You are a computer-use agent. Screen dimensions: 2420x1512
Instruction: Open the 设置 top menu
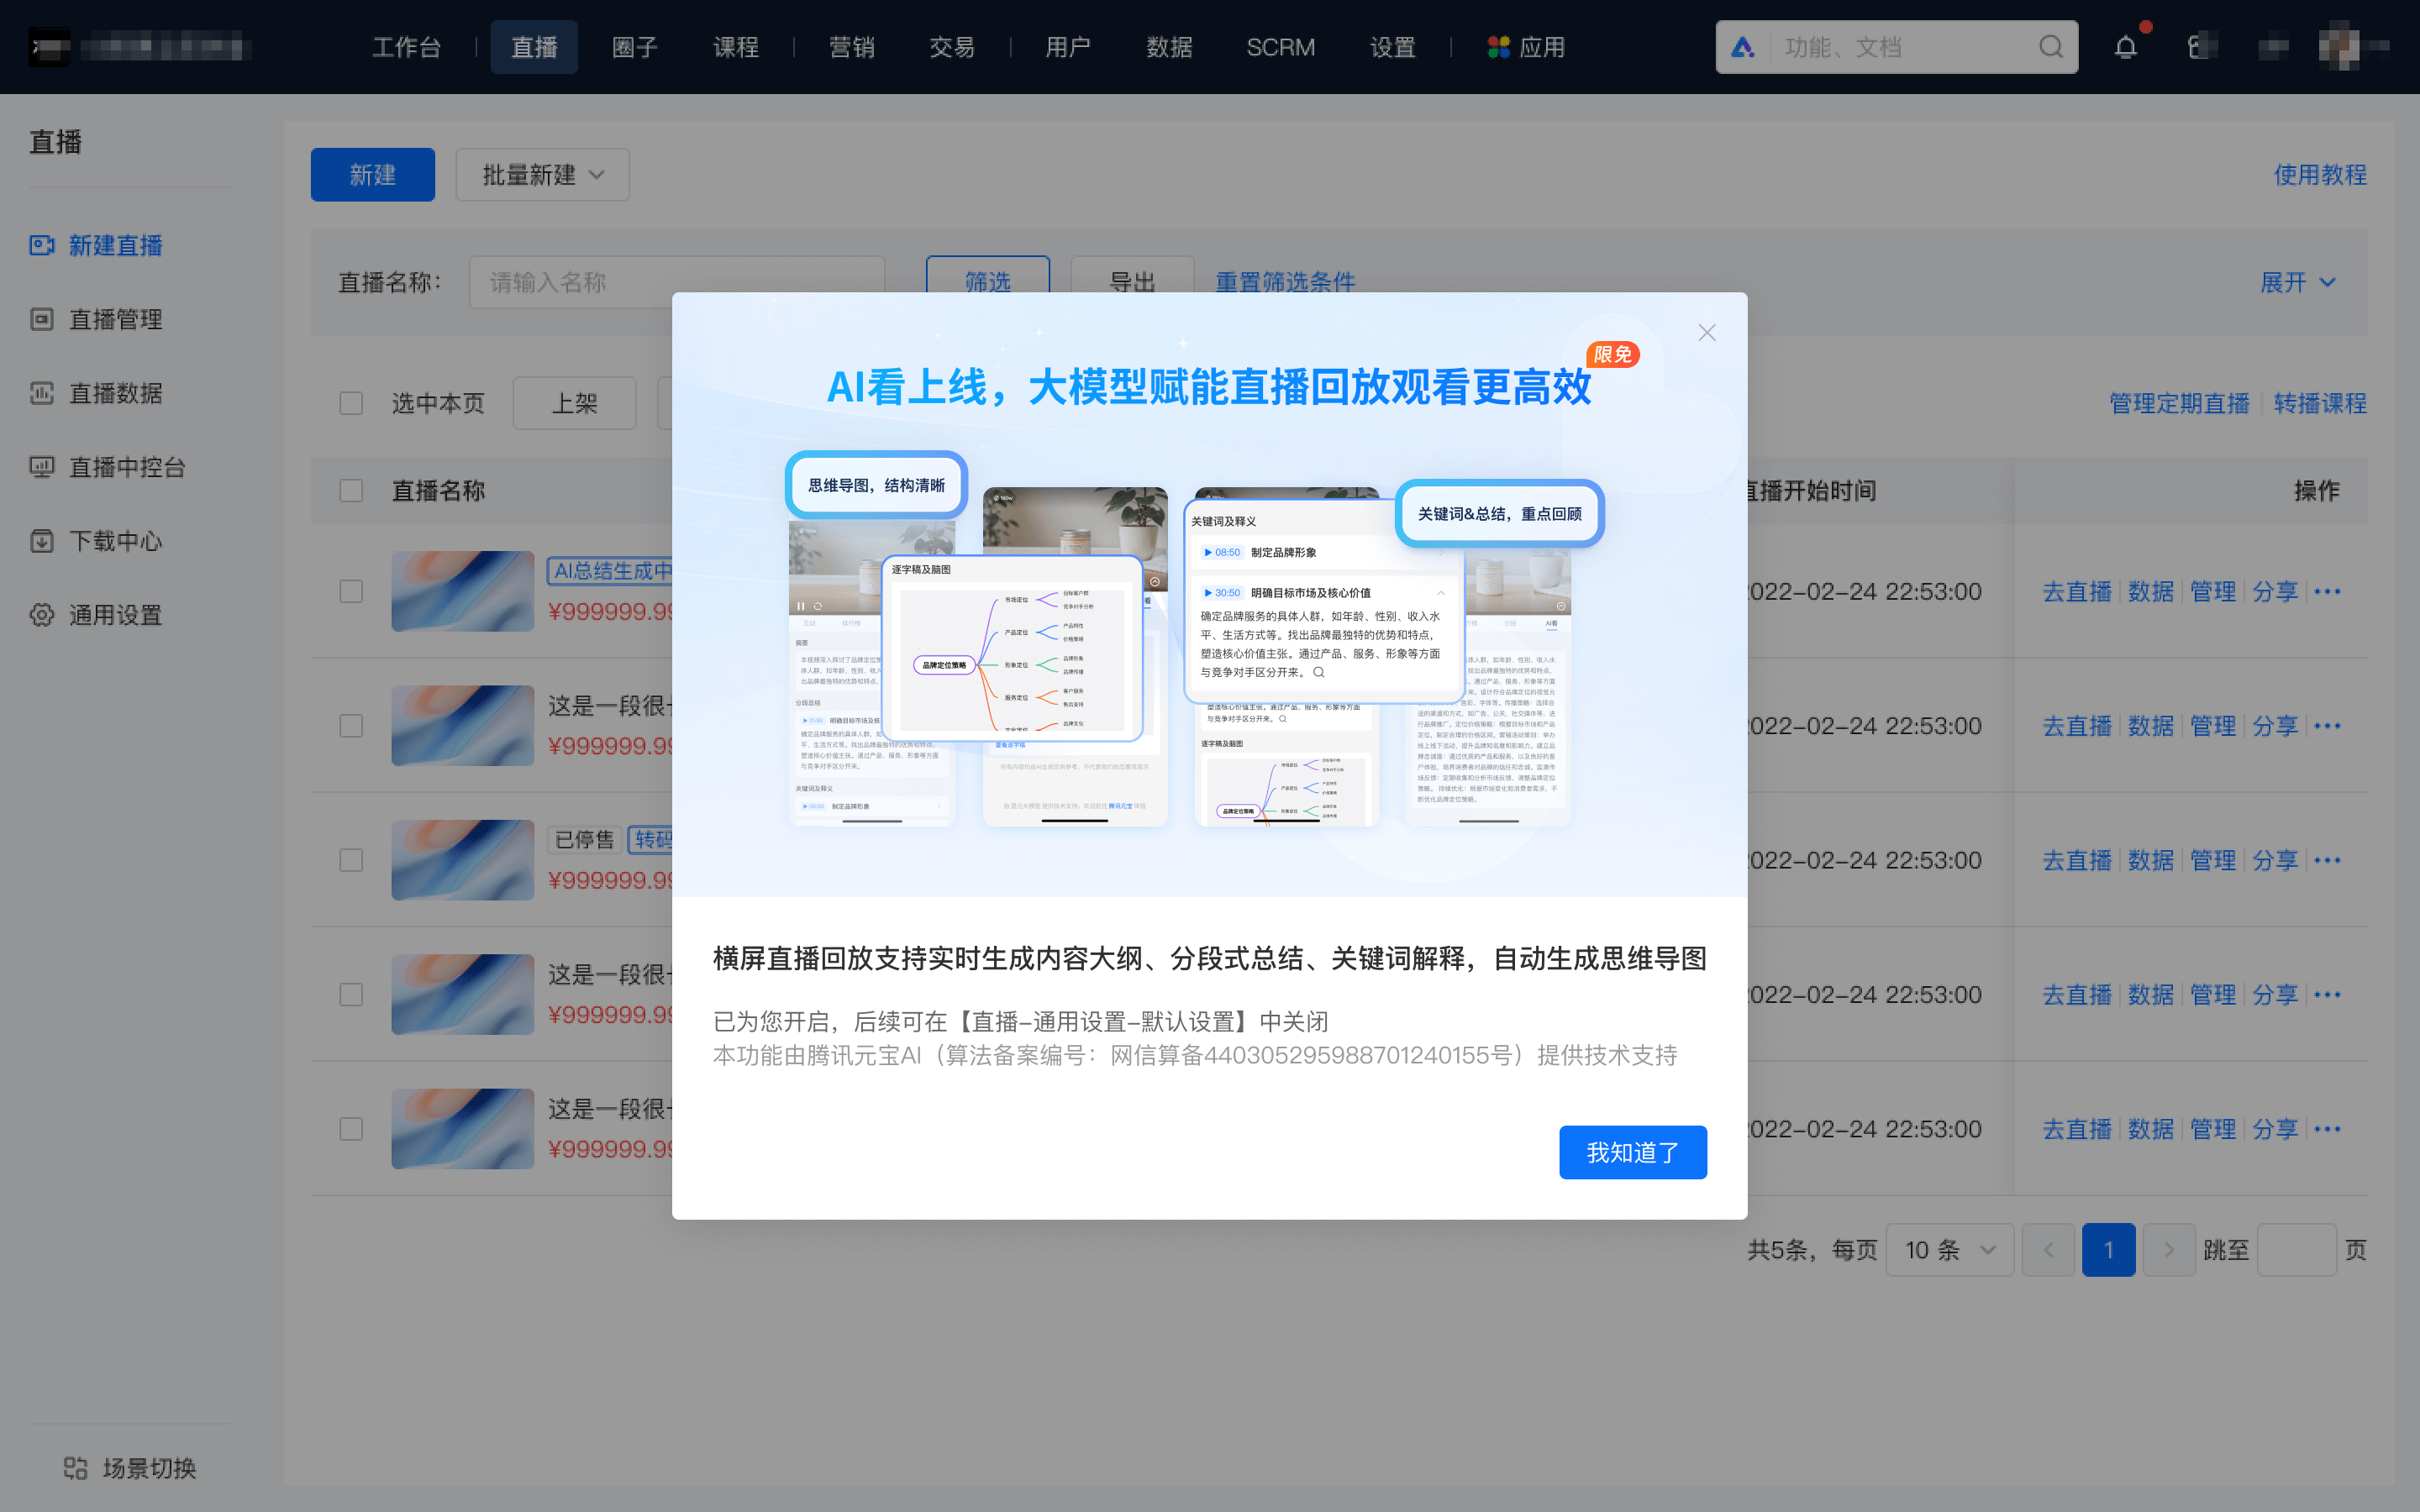click(1393, 47)
